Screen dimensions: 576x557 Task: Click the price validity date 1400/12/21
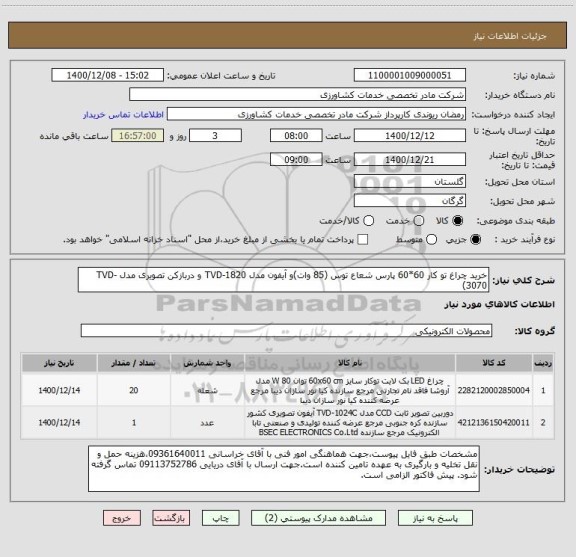410,160
